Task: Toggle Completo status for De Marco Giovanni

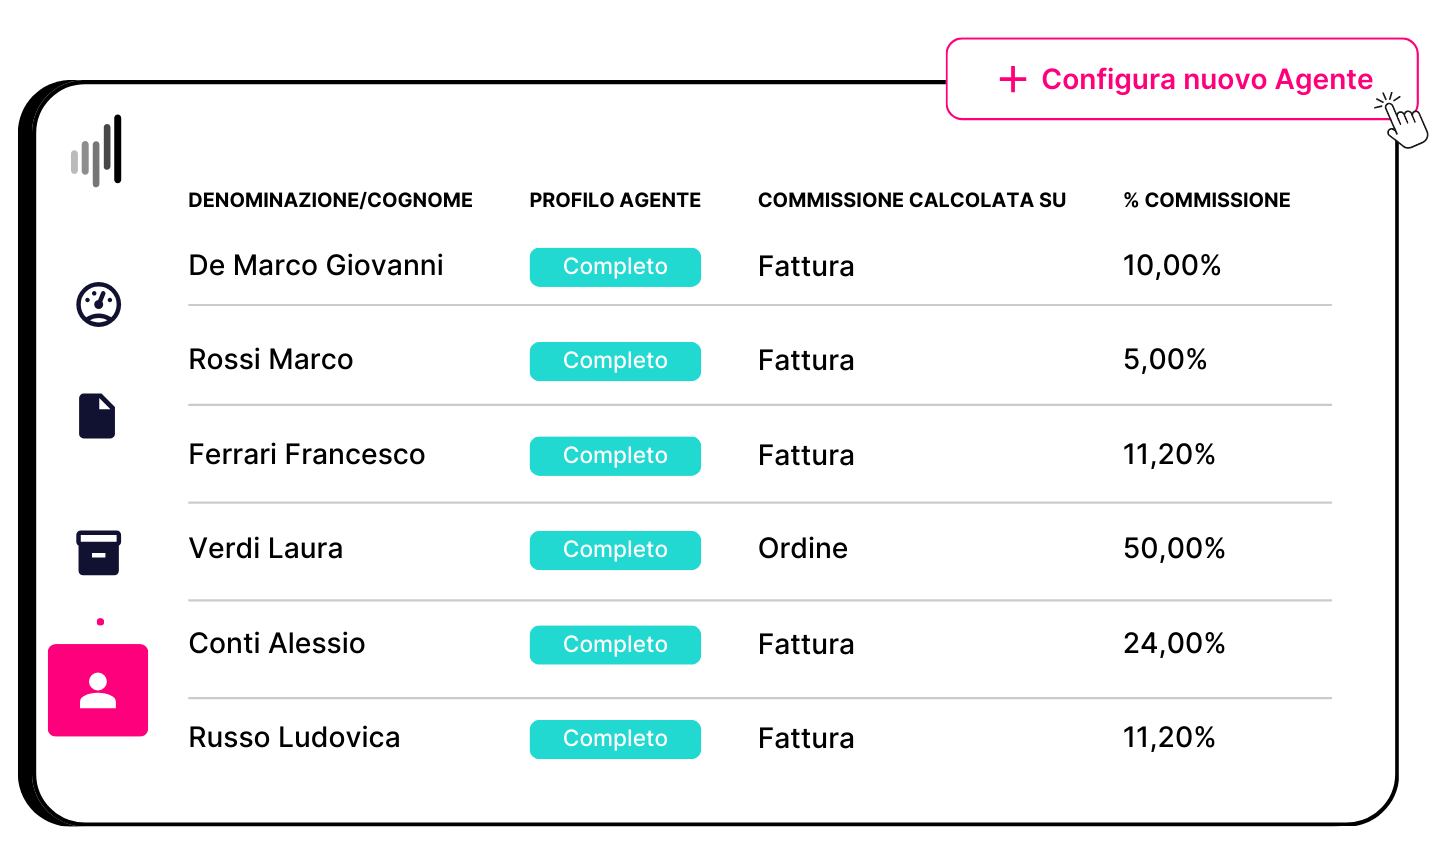Action: (615, 267)
